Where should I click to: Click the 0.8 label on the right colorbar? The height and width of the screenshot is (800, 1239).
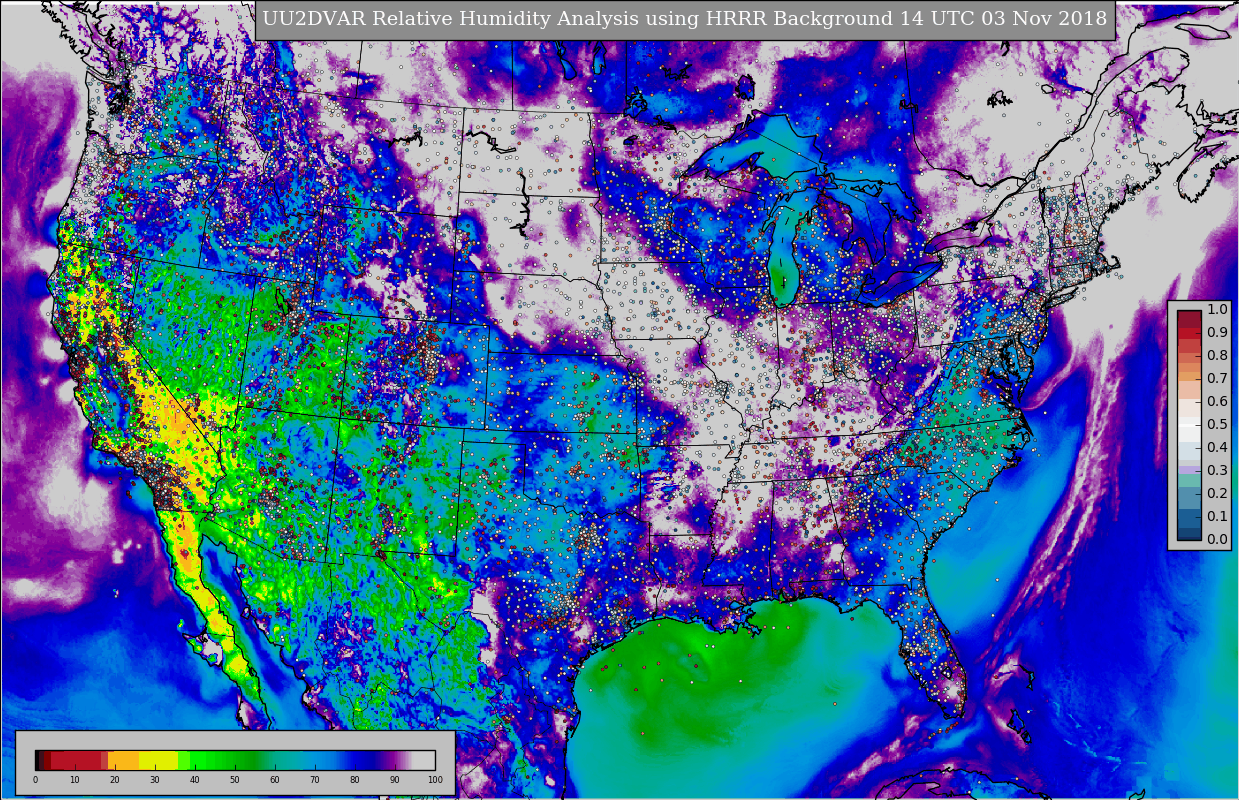1217,356
